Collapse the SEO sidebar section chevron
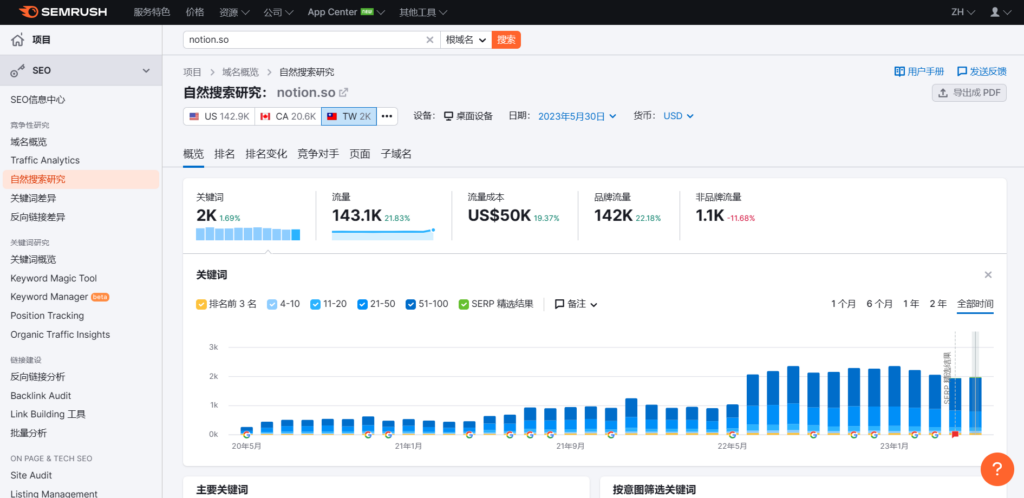 [x=146, y=70]
